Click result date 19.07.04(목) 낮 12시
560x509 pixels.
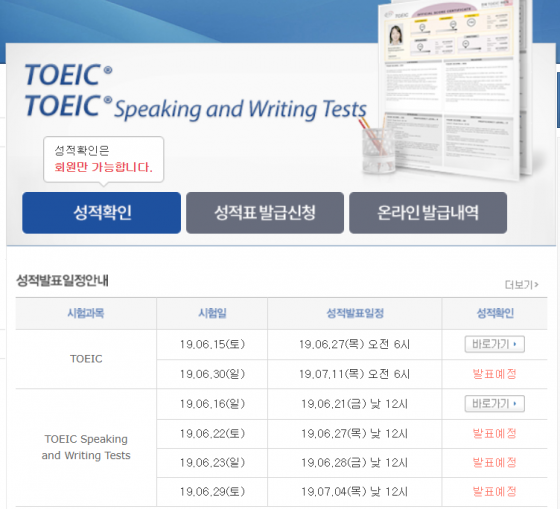click(x=354, y=492)
